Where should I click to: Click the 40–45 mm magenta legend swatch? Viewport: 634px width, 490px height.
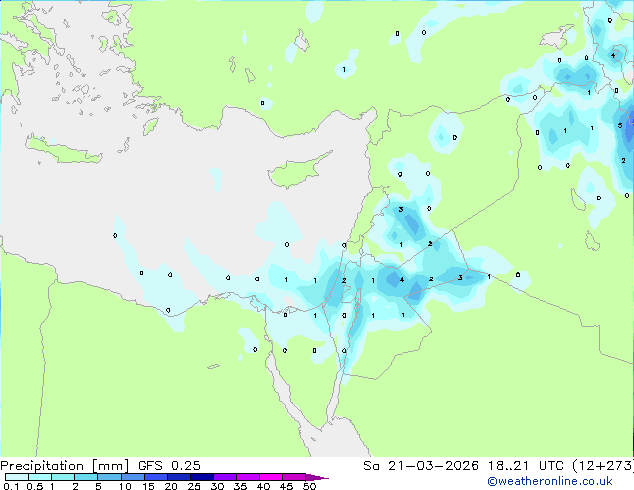[x=271, y=477]
